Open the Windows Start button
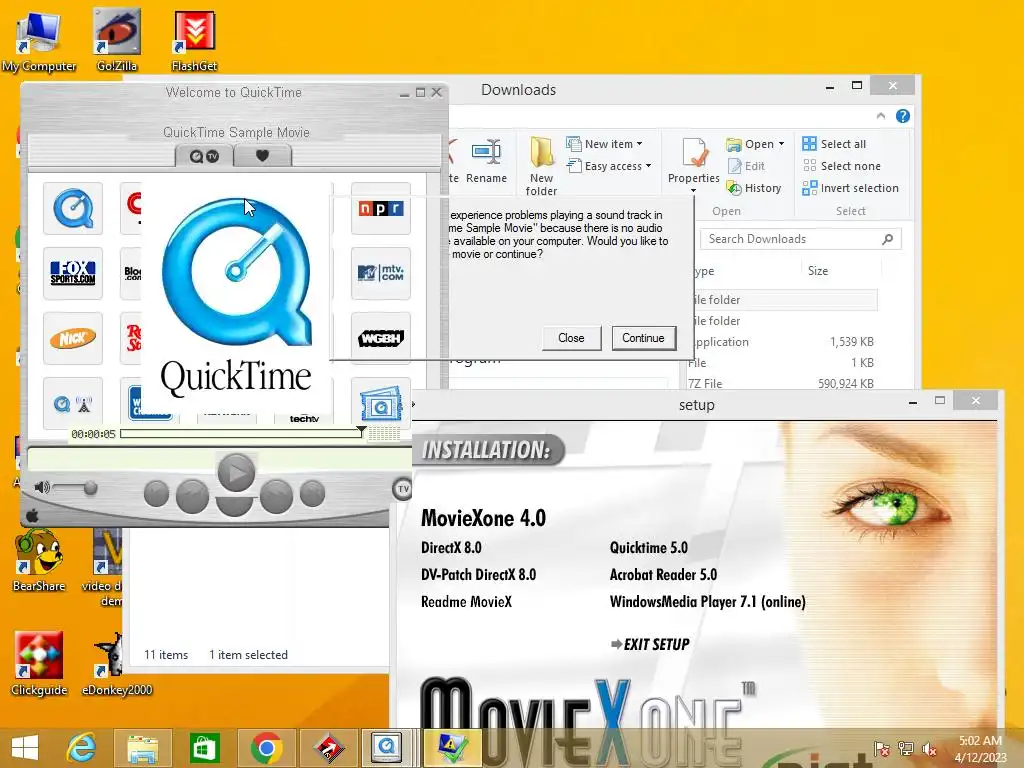Viewport: 1024px width, 768px height. 25,748
